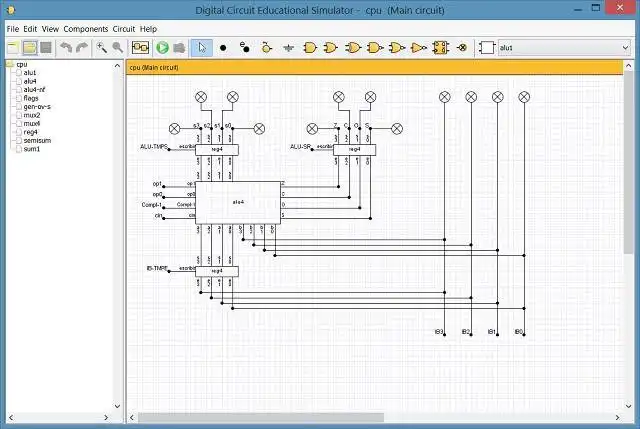Select the arrow pointer selection tool
This screenshot has height=429, width=640.
pos(202,48)
